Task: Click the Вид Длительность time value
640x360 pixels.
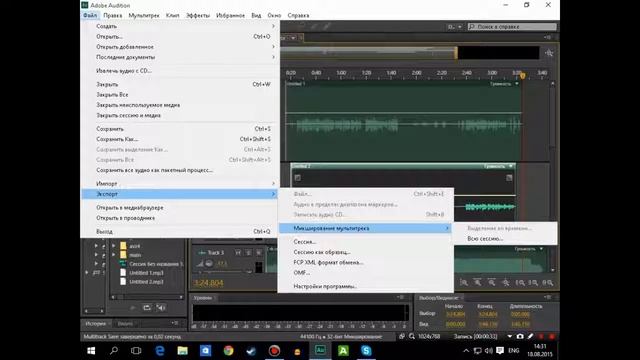Action: (520, 324)
